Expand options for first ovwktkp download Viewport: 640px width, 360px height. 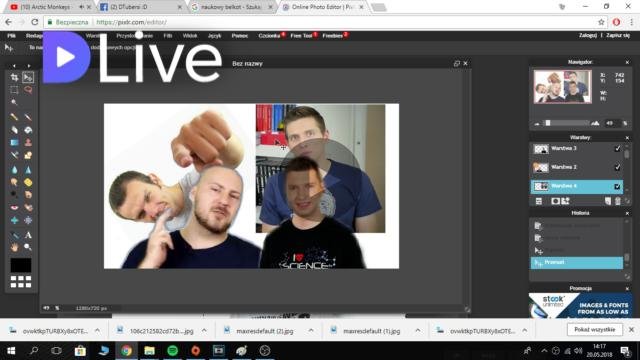tap(97, 330)
